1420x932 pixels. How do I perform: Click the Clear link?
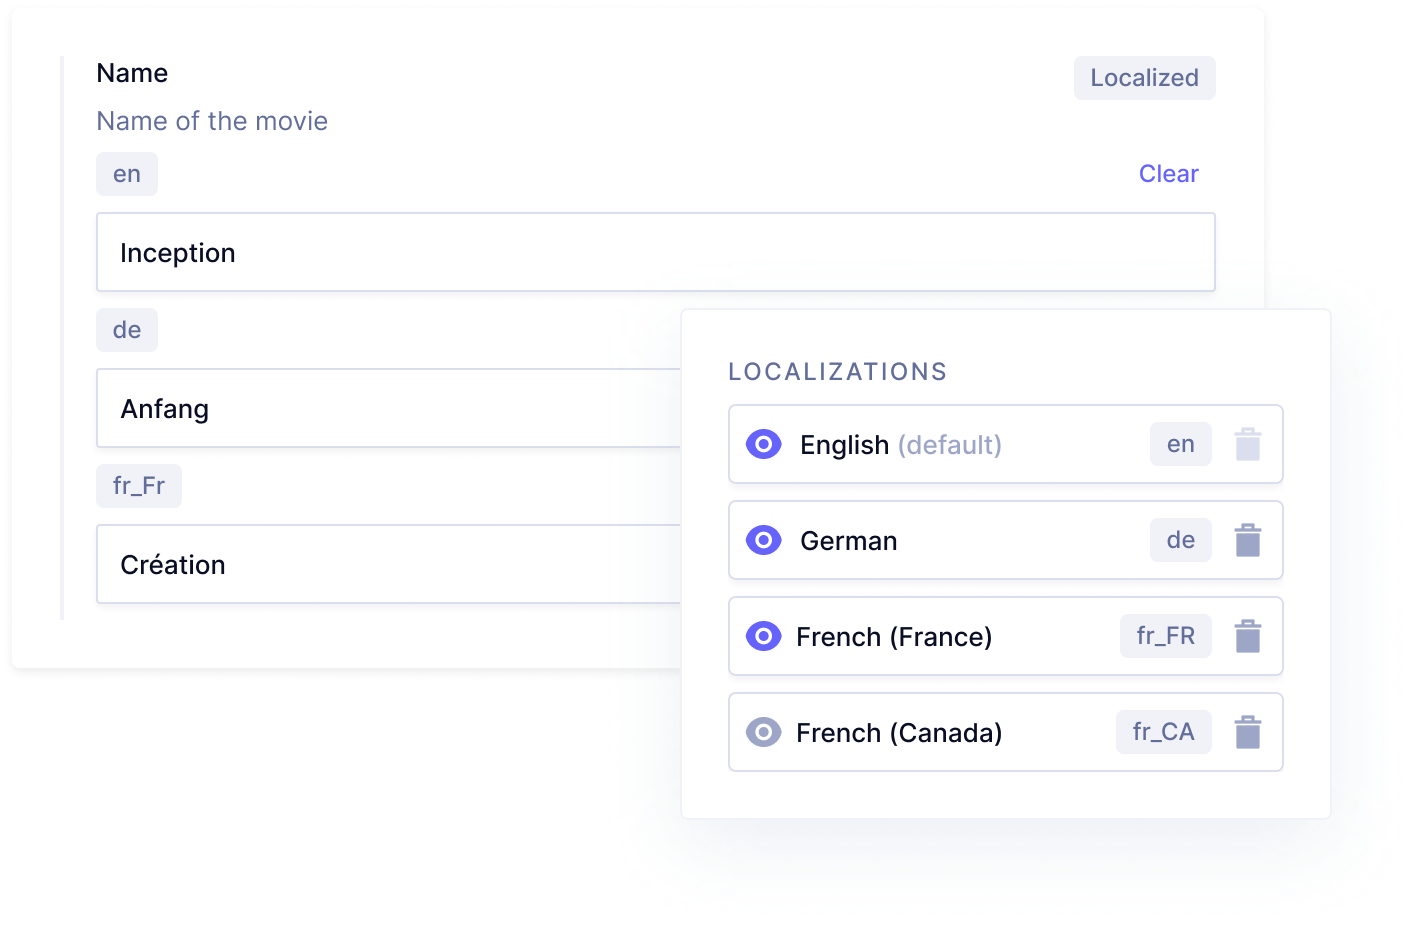(1168, 174)
